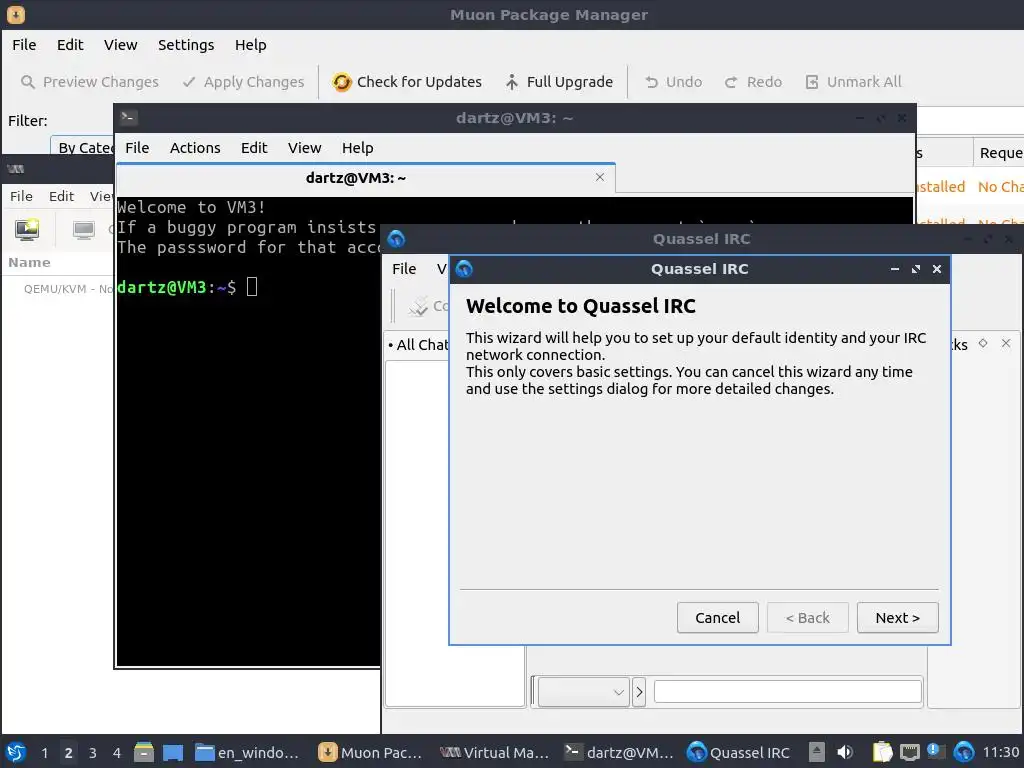Image resolution: width=1024 pixels, height=768 pixels.
Task: Float the Quassel right dock panel
Action: (983, 344)
